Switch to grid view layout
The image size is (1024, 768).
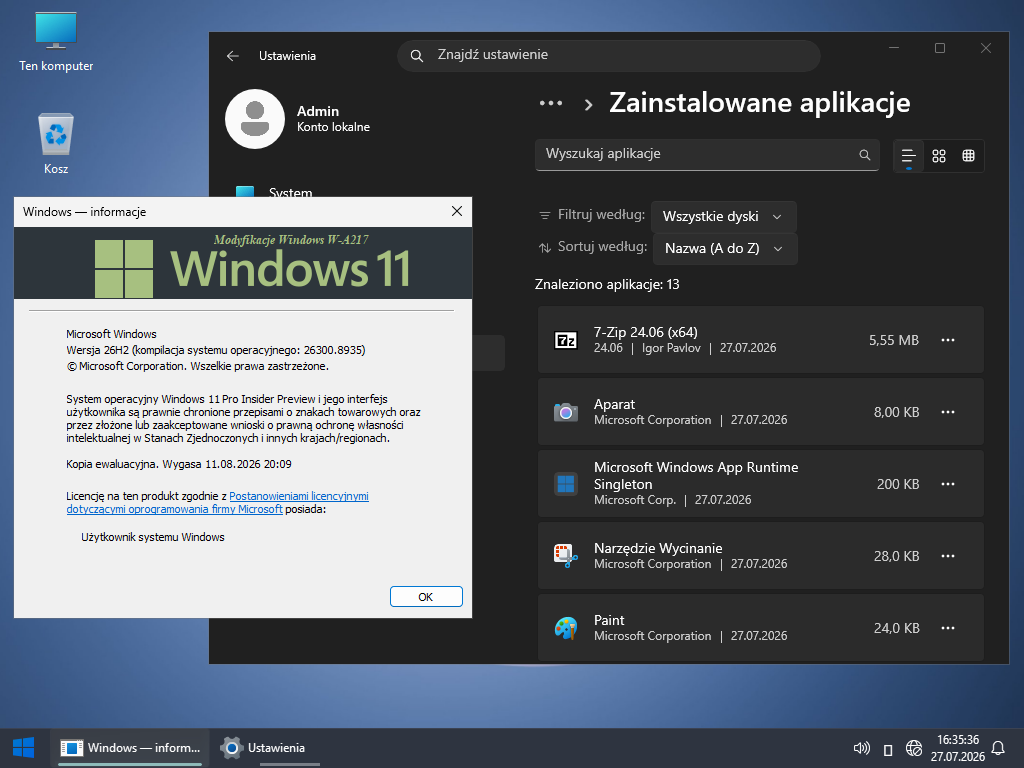938,155
